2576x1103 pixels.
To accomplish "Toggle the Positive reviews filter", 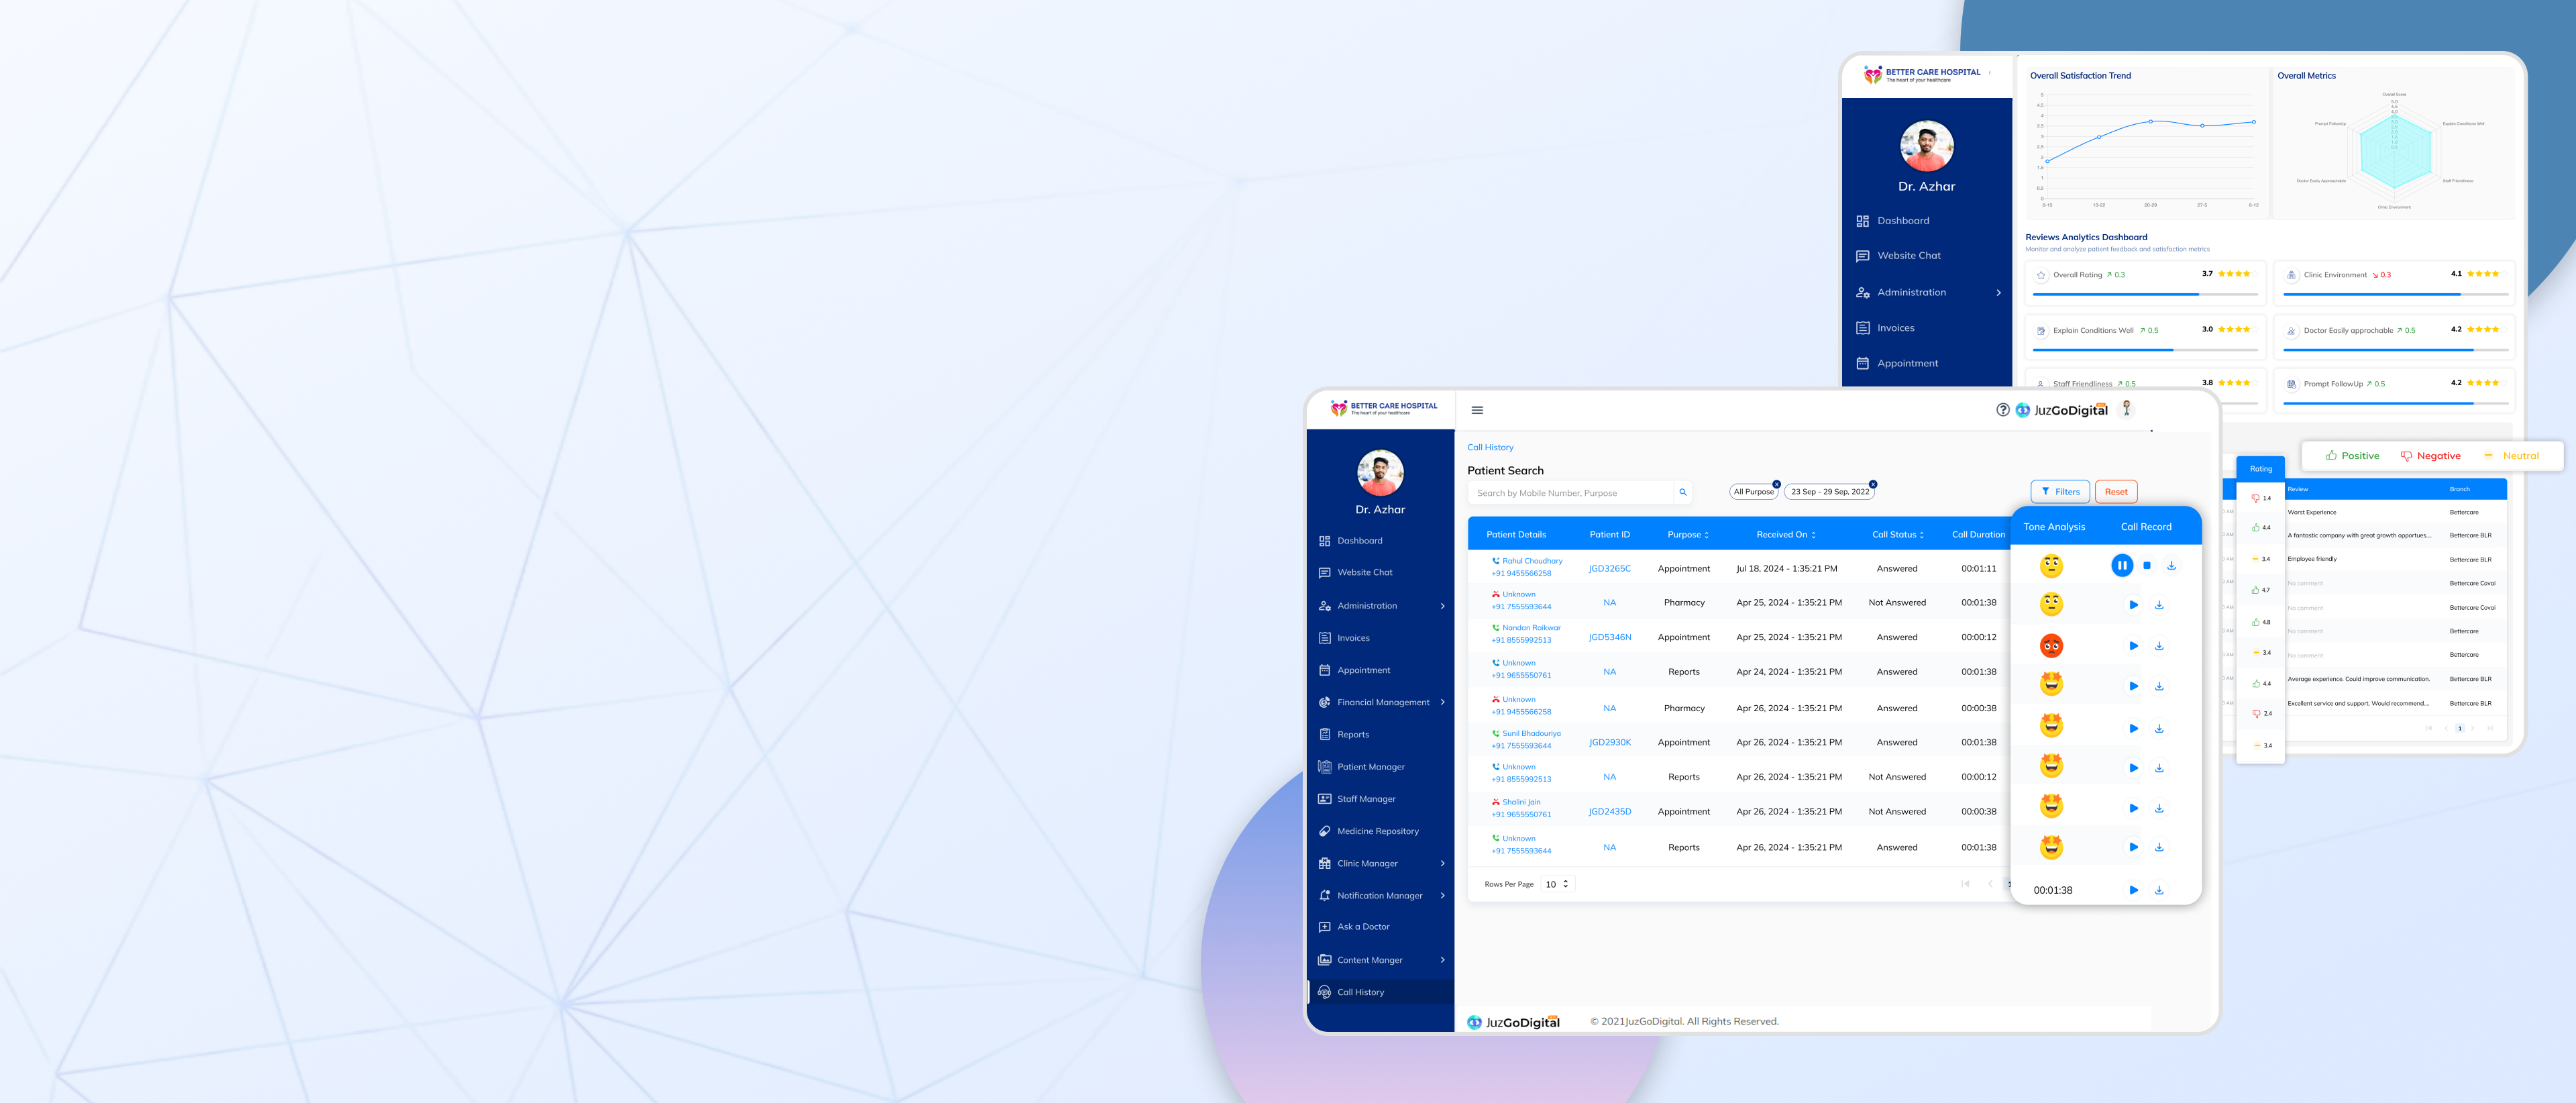I will click(2351, 455).
